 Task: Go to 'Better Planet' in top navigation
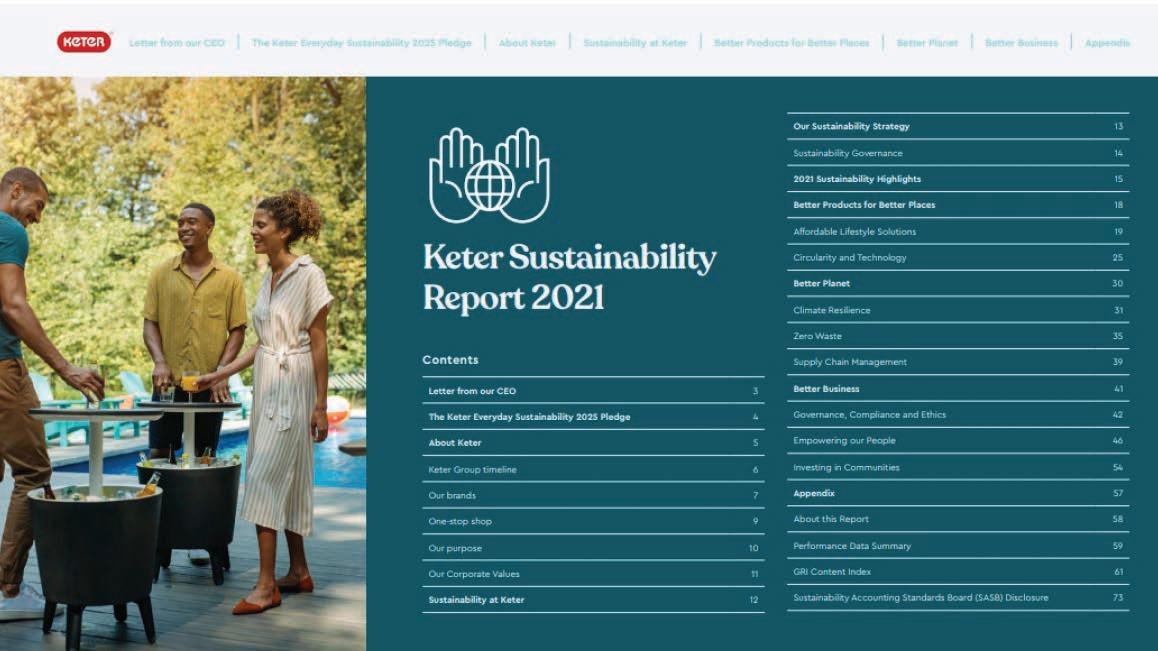927,43
